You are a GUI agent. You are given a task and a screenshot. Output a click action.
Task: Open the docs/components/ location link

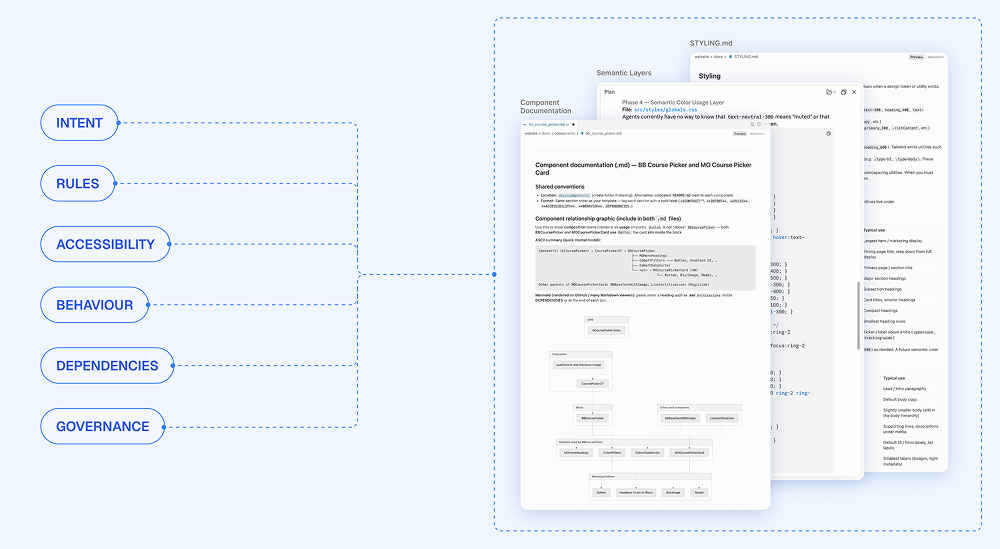[x=575, y=195]
